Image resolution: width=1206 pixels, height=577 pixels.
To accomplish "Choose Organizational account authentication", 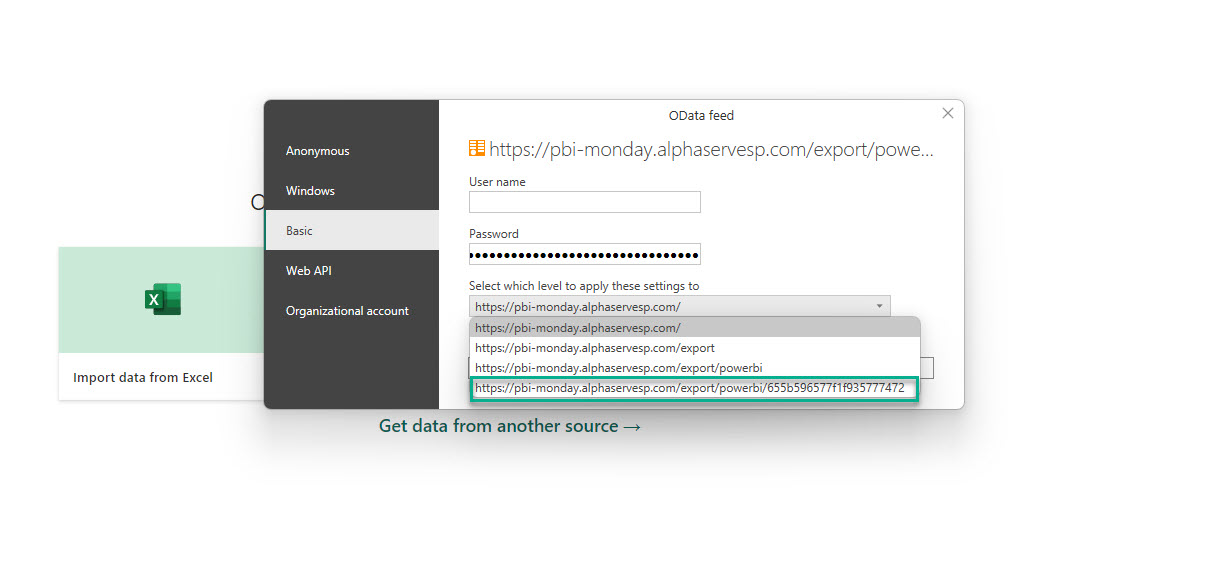I will point(347,311).
